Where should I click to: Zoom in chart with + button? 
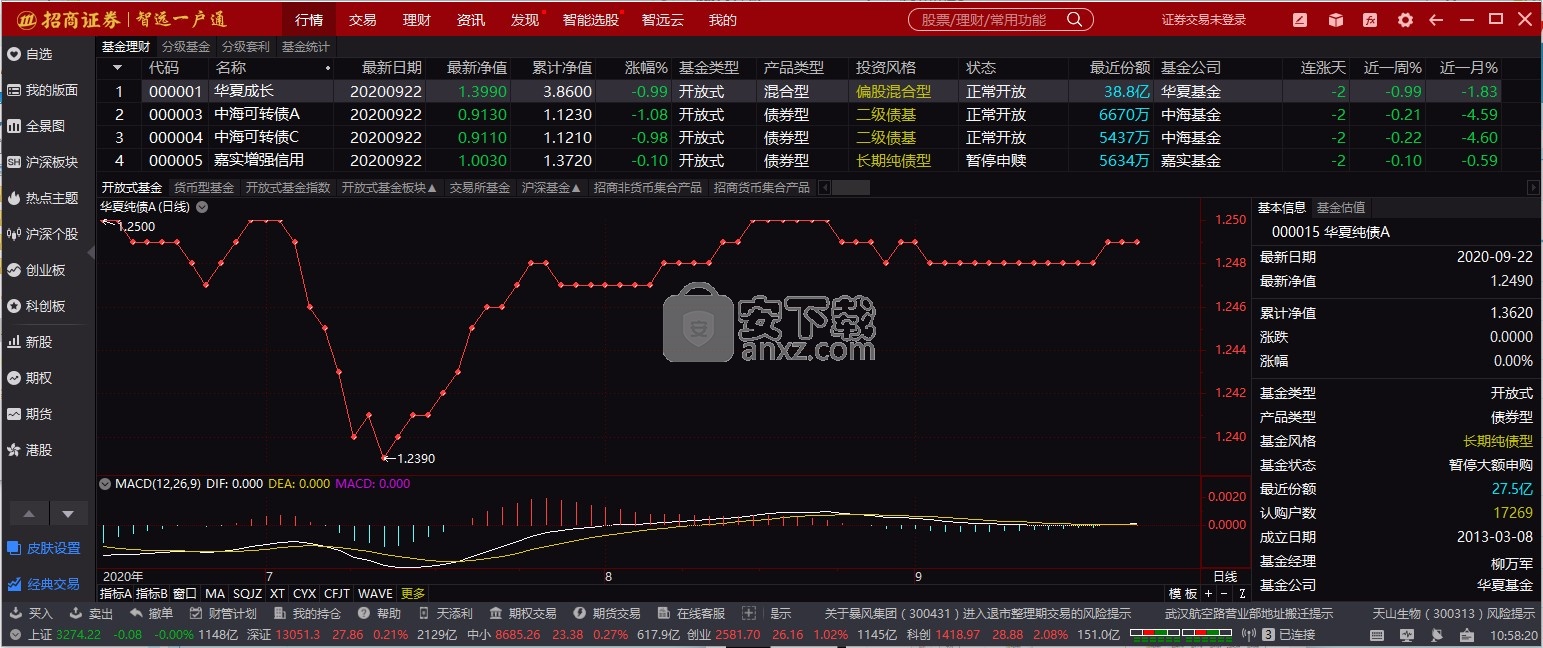coord(1207,593)
